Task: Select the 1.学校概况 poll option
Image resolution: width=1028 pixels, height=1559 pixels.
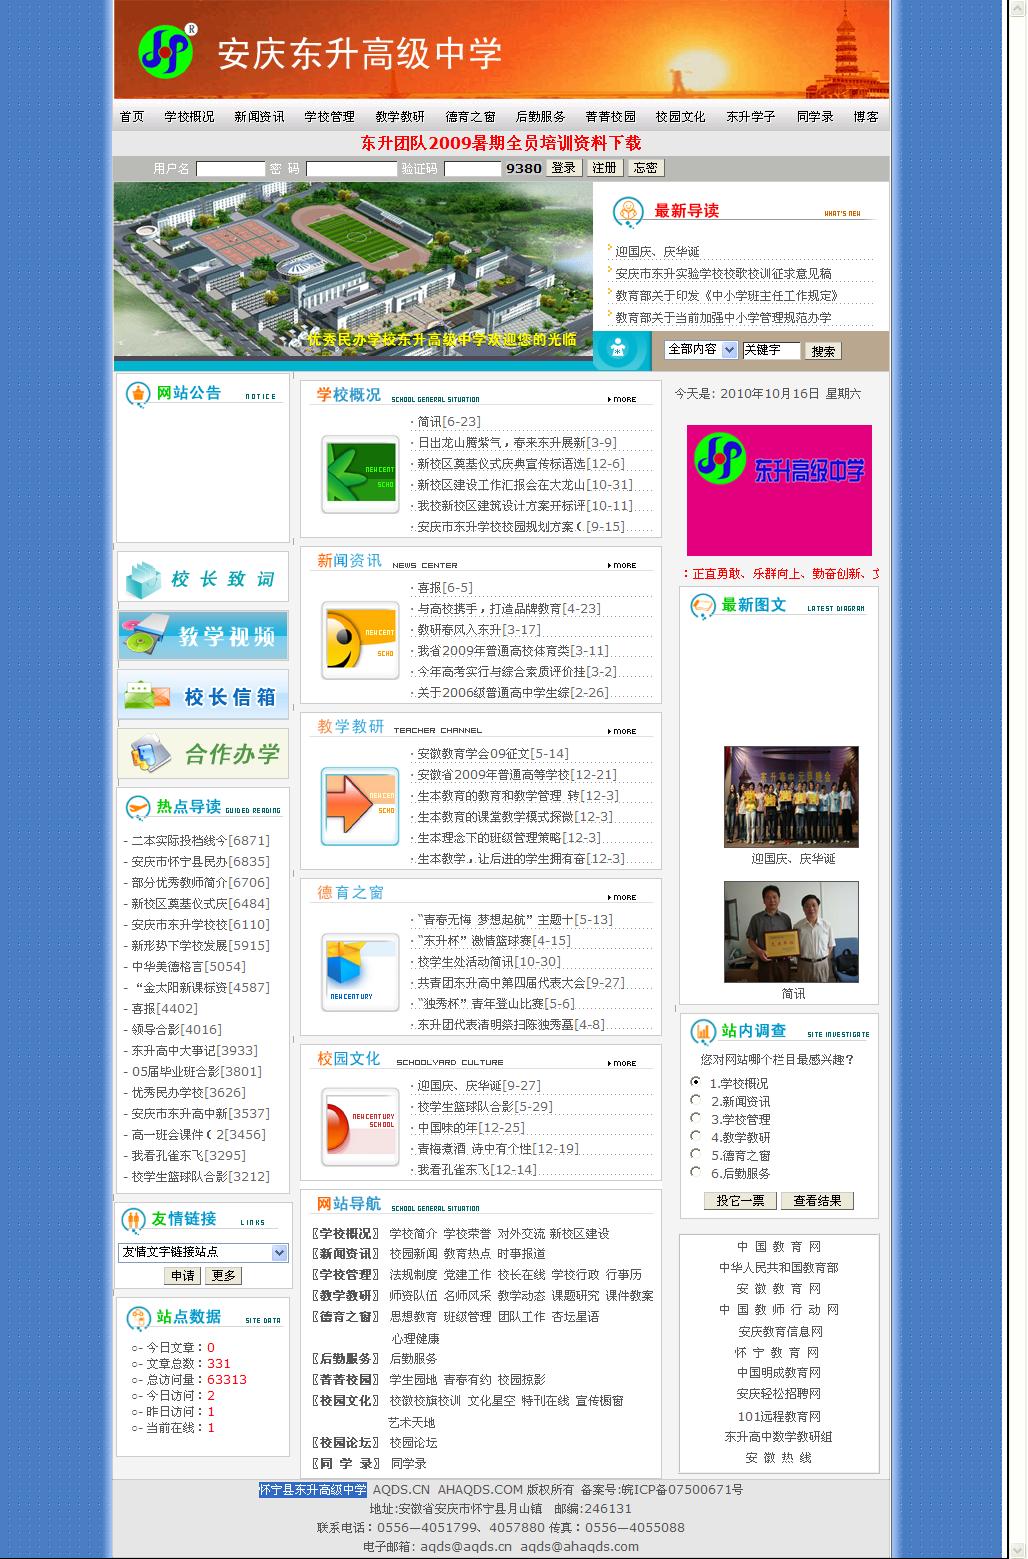Action: (x=695, y=1081)
